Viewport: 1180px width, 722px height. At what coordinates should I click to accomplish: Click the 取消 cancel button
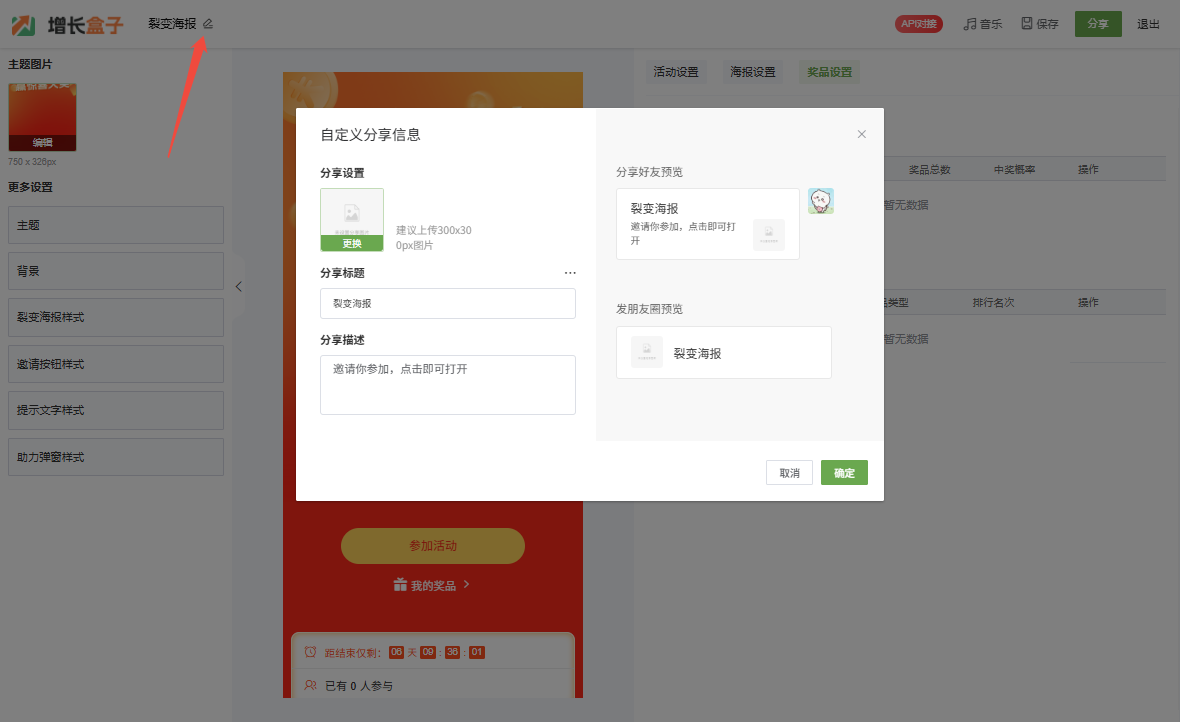(x=789, y=473)
